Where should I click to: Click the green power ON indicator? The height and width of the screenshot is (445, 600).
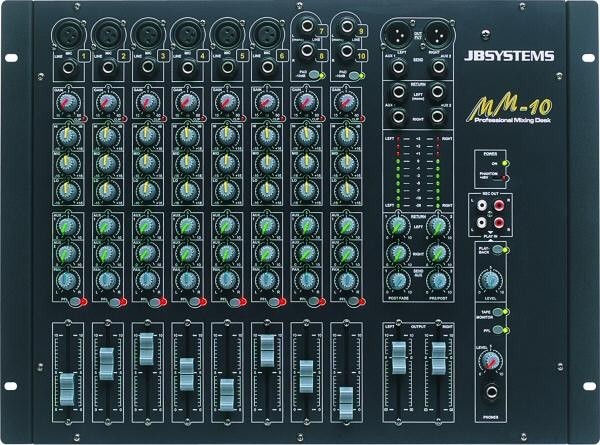[505, 164]
